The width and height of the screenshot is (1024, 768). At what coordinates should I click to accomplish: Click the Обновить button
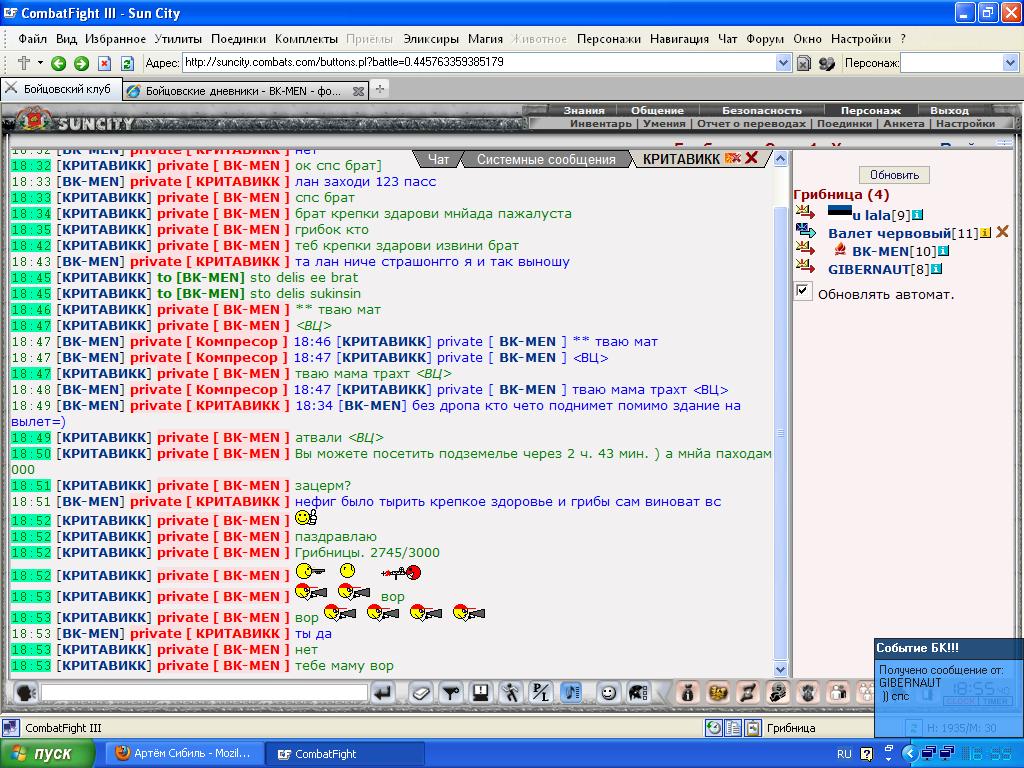[894, 175]
